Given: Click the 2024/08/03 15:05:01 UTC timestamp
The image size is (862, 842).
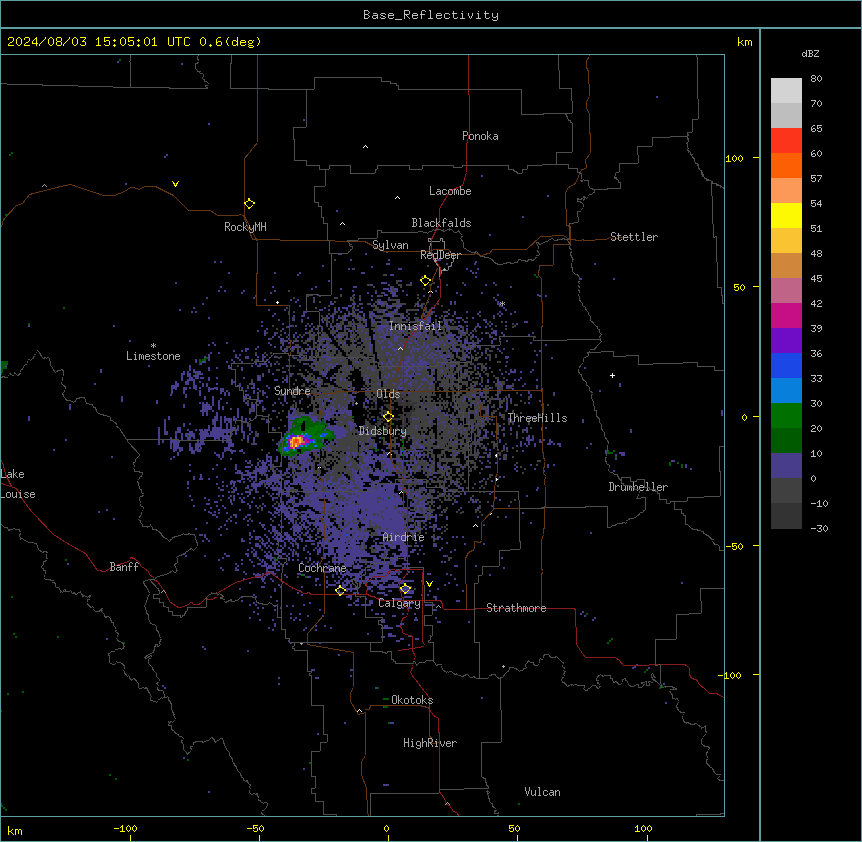Looking at the screenshot, I should pyautogui.click(x=99, y=42).
